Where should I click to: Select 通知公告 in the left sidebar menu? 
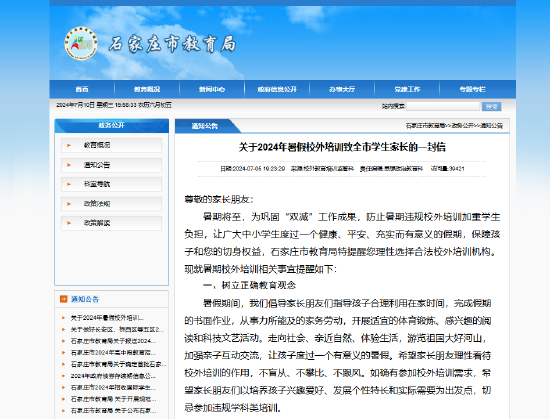(112, 165)
